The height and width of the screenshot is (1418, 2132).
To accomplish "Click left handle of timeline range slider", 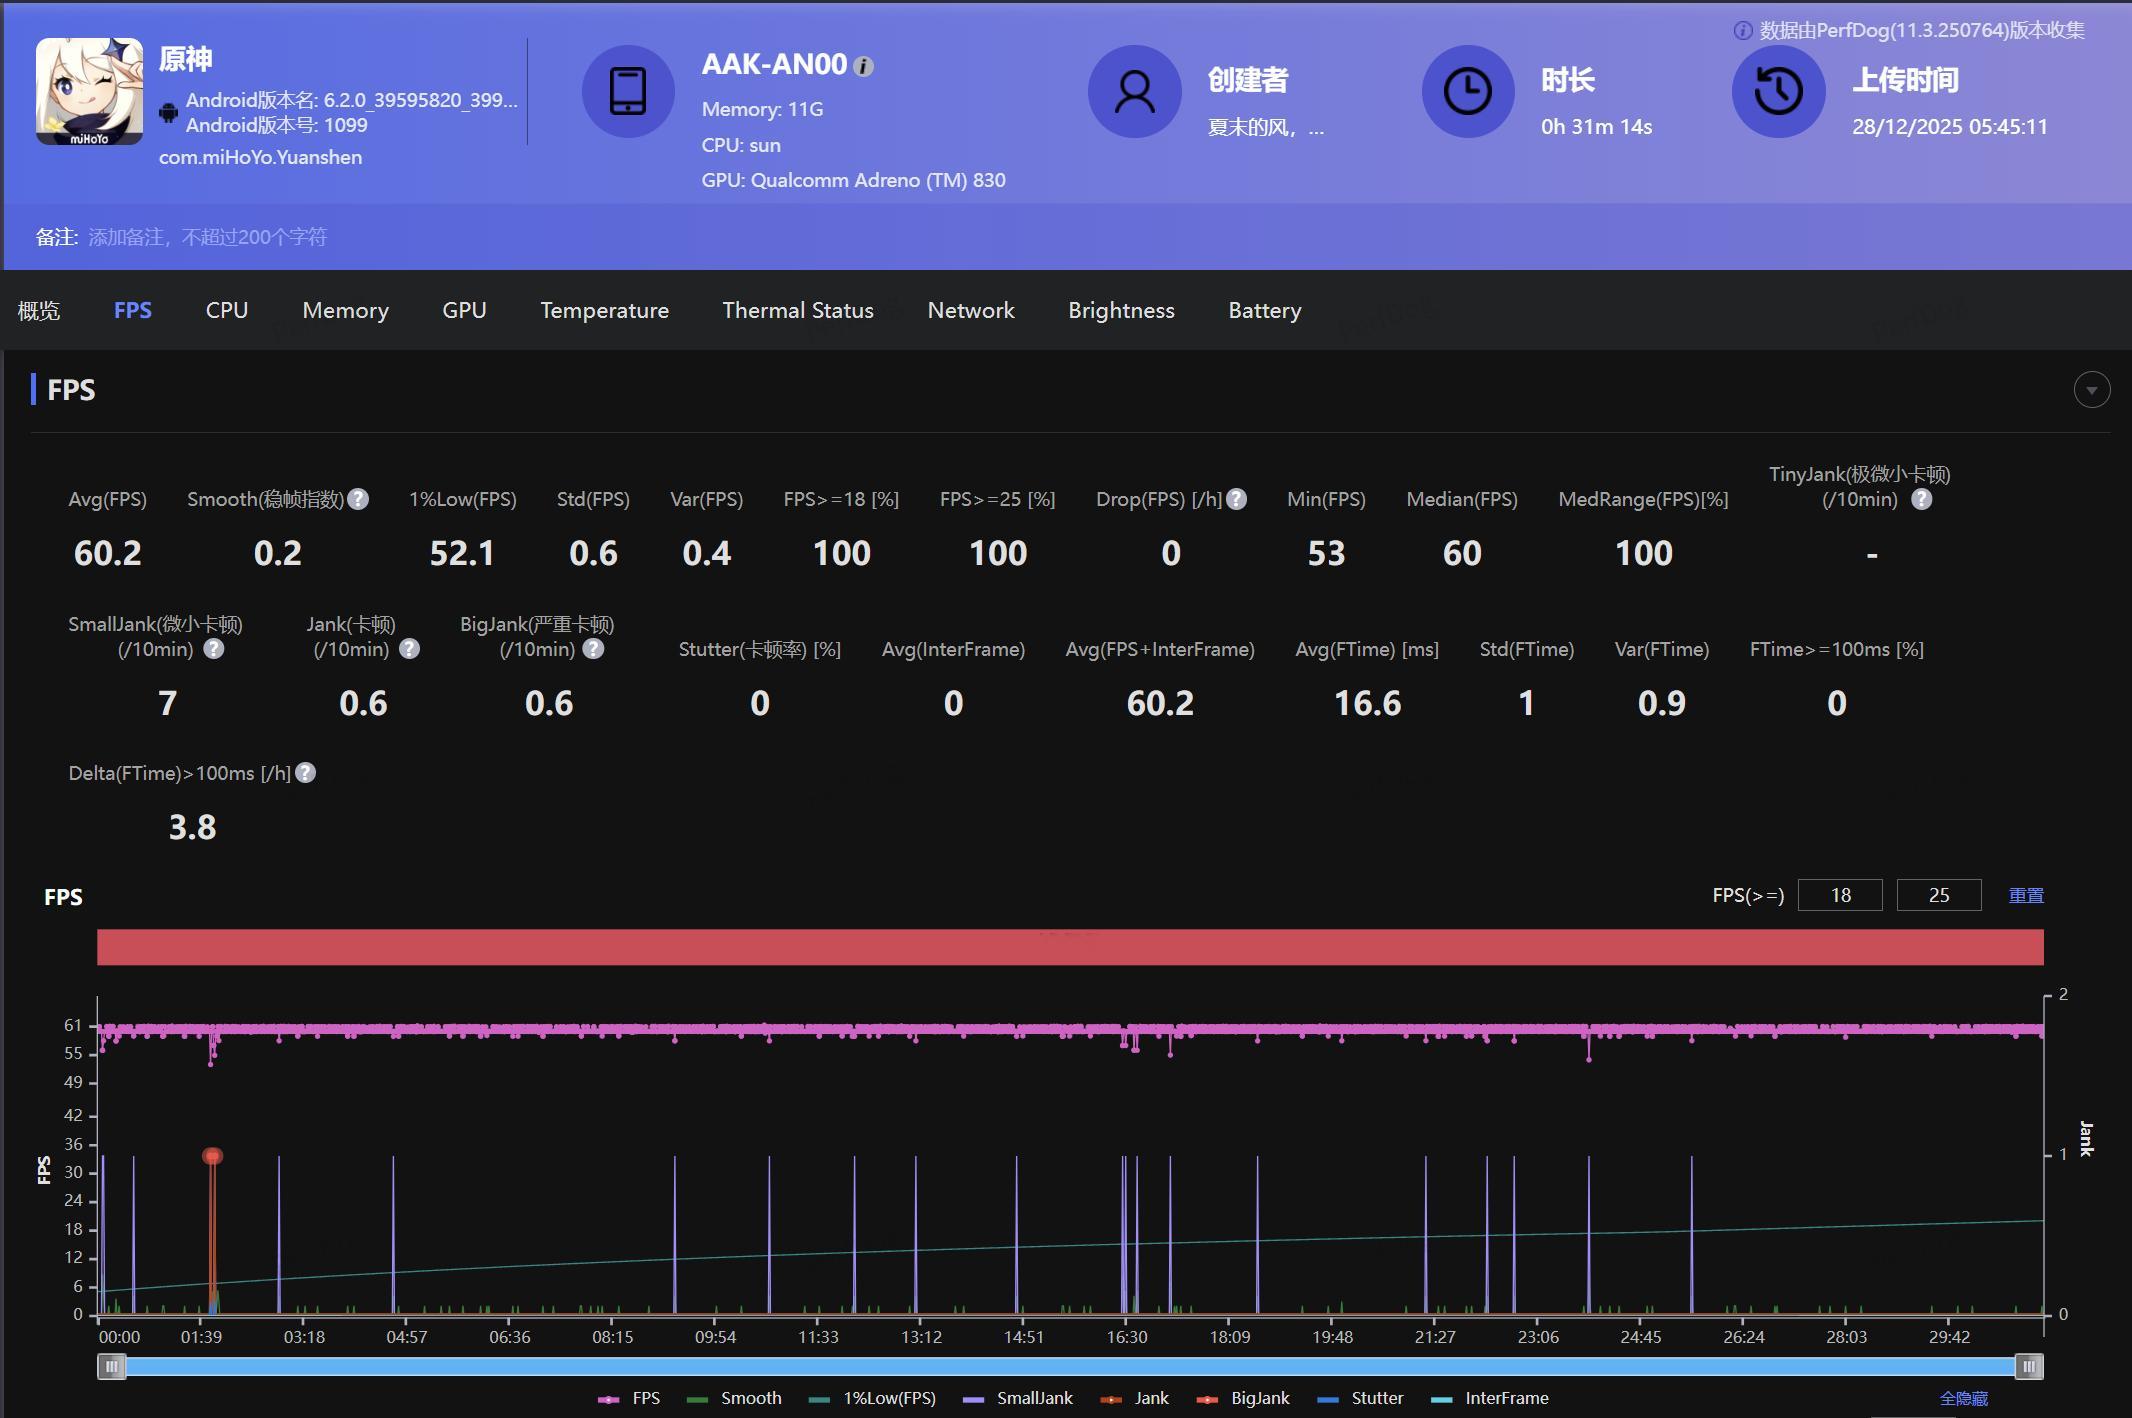I will click(111, 1366).
